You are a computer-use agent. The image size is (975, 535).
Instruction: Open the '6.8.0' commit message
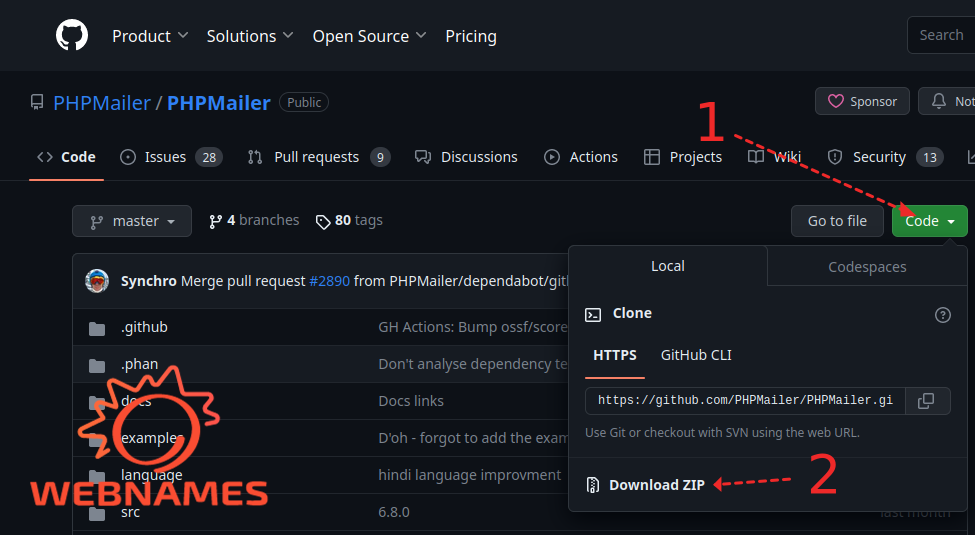pos(394,512)
